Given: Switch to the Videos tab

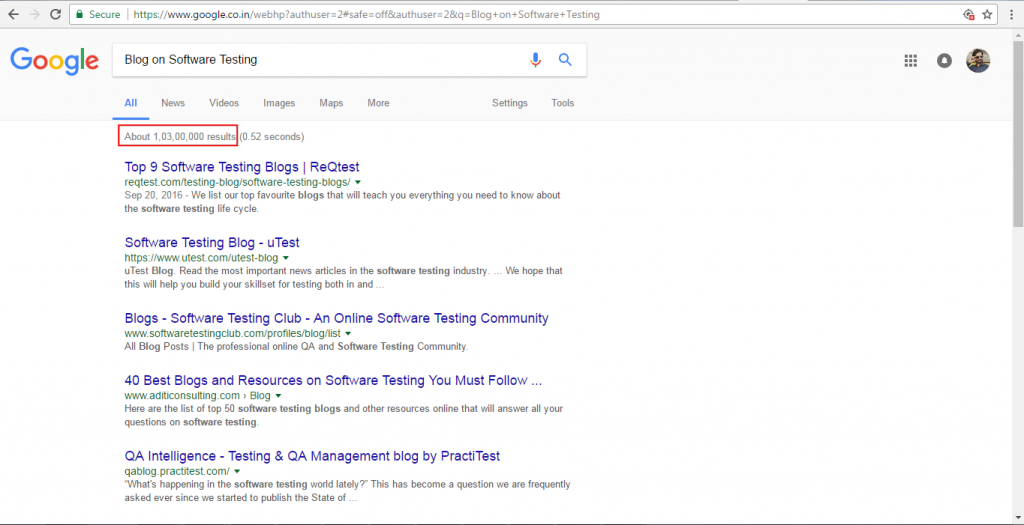Looking at the screenshot, I should click(224, 103).
